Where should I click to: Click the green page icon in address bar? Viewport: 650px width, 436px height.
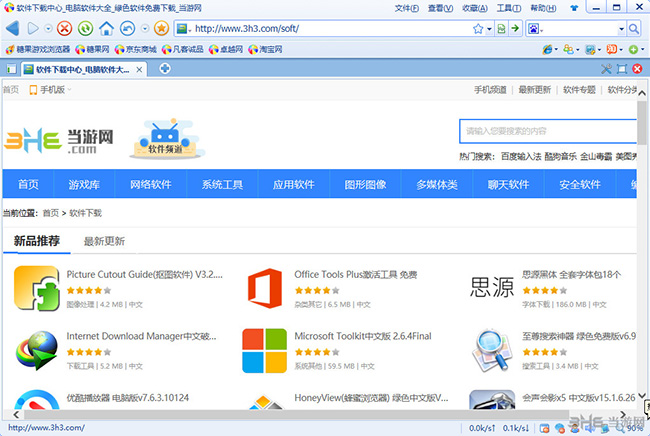(x=501, y=29)
